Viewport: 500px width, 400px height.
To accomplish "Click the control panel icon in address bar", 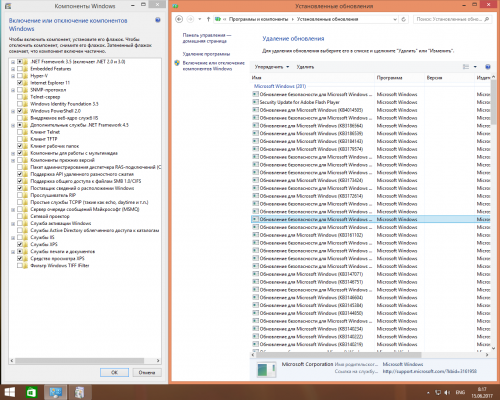I will coord(218,19).
